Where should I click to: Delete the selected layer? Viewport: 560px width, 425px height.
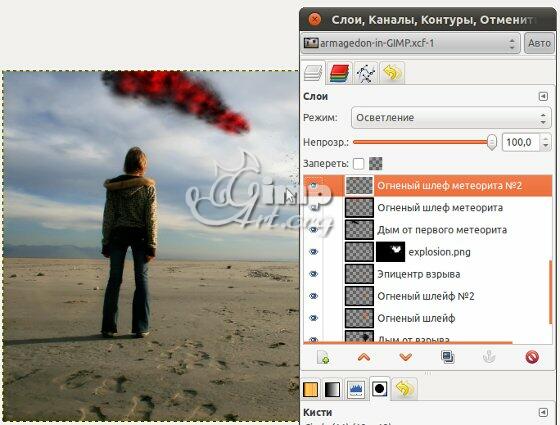532,357
